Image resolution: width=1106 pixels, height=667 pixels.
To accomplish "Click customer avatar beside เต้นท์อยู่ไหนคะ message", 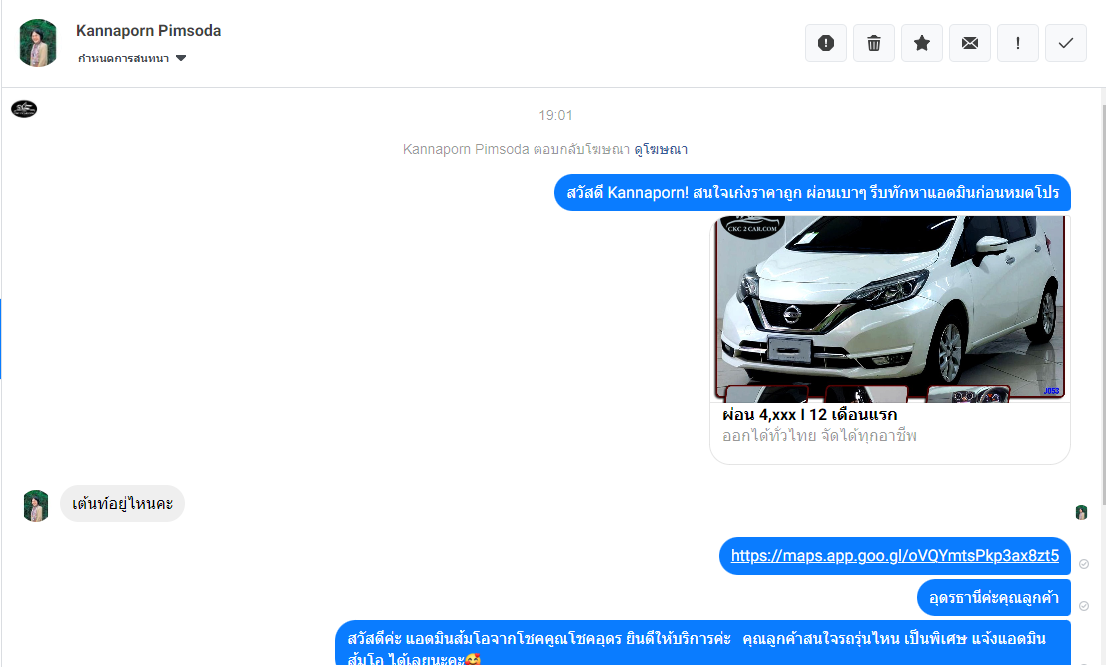I will tap(36, 506).
